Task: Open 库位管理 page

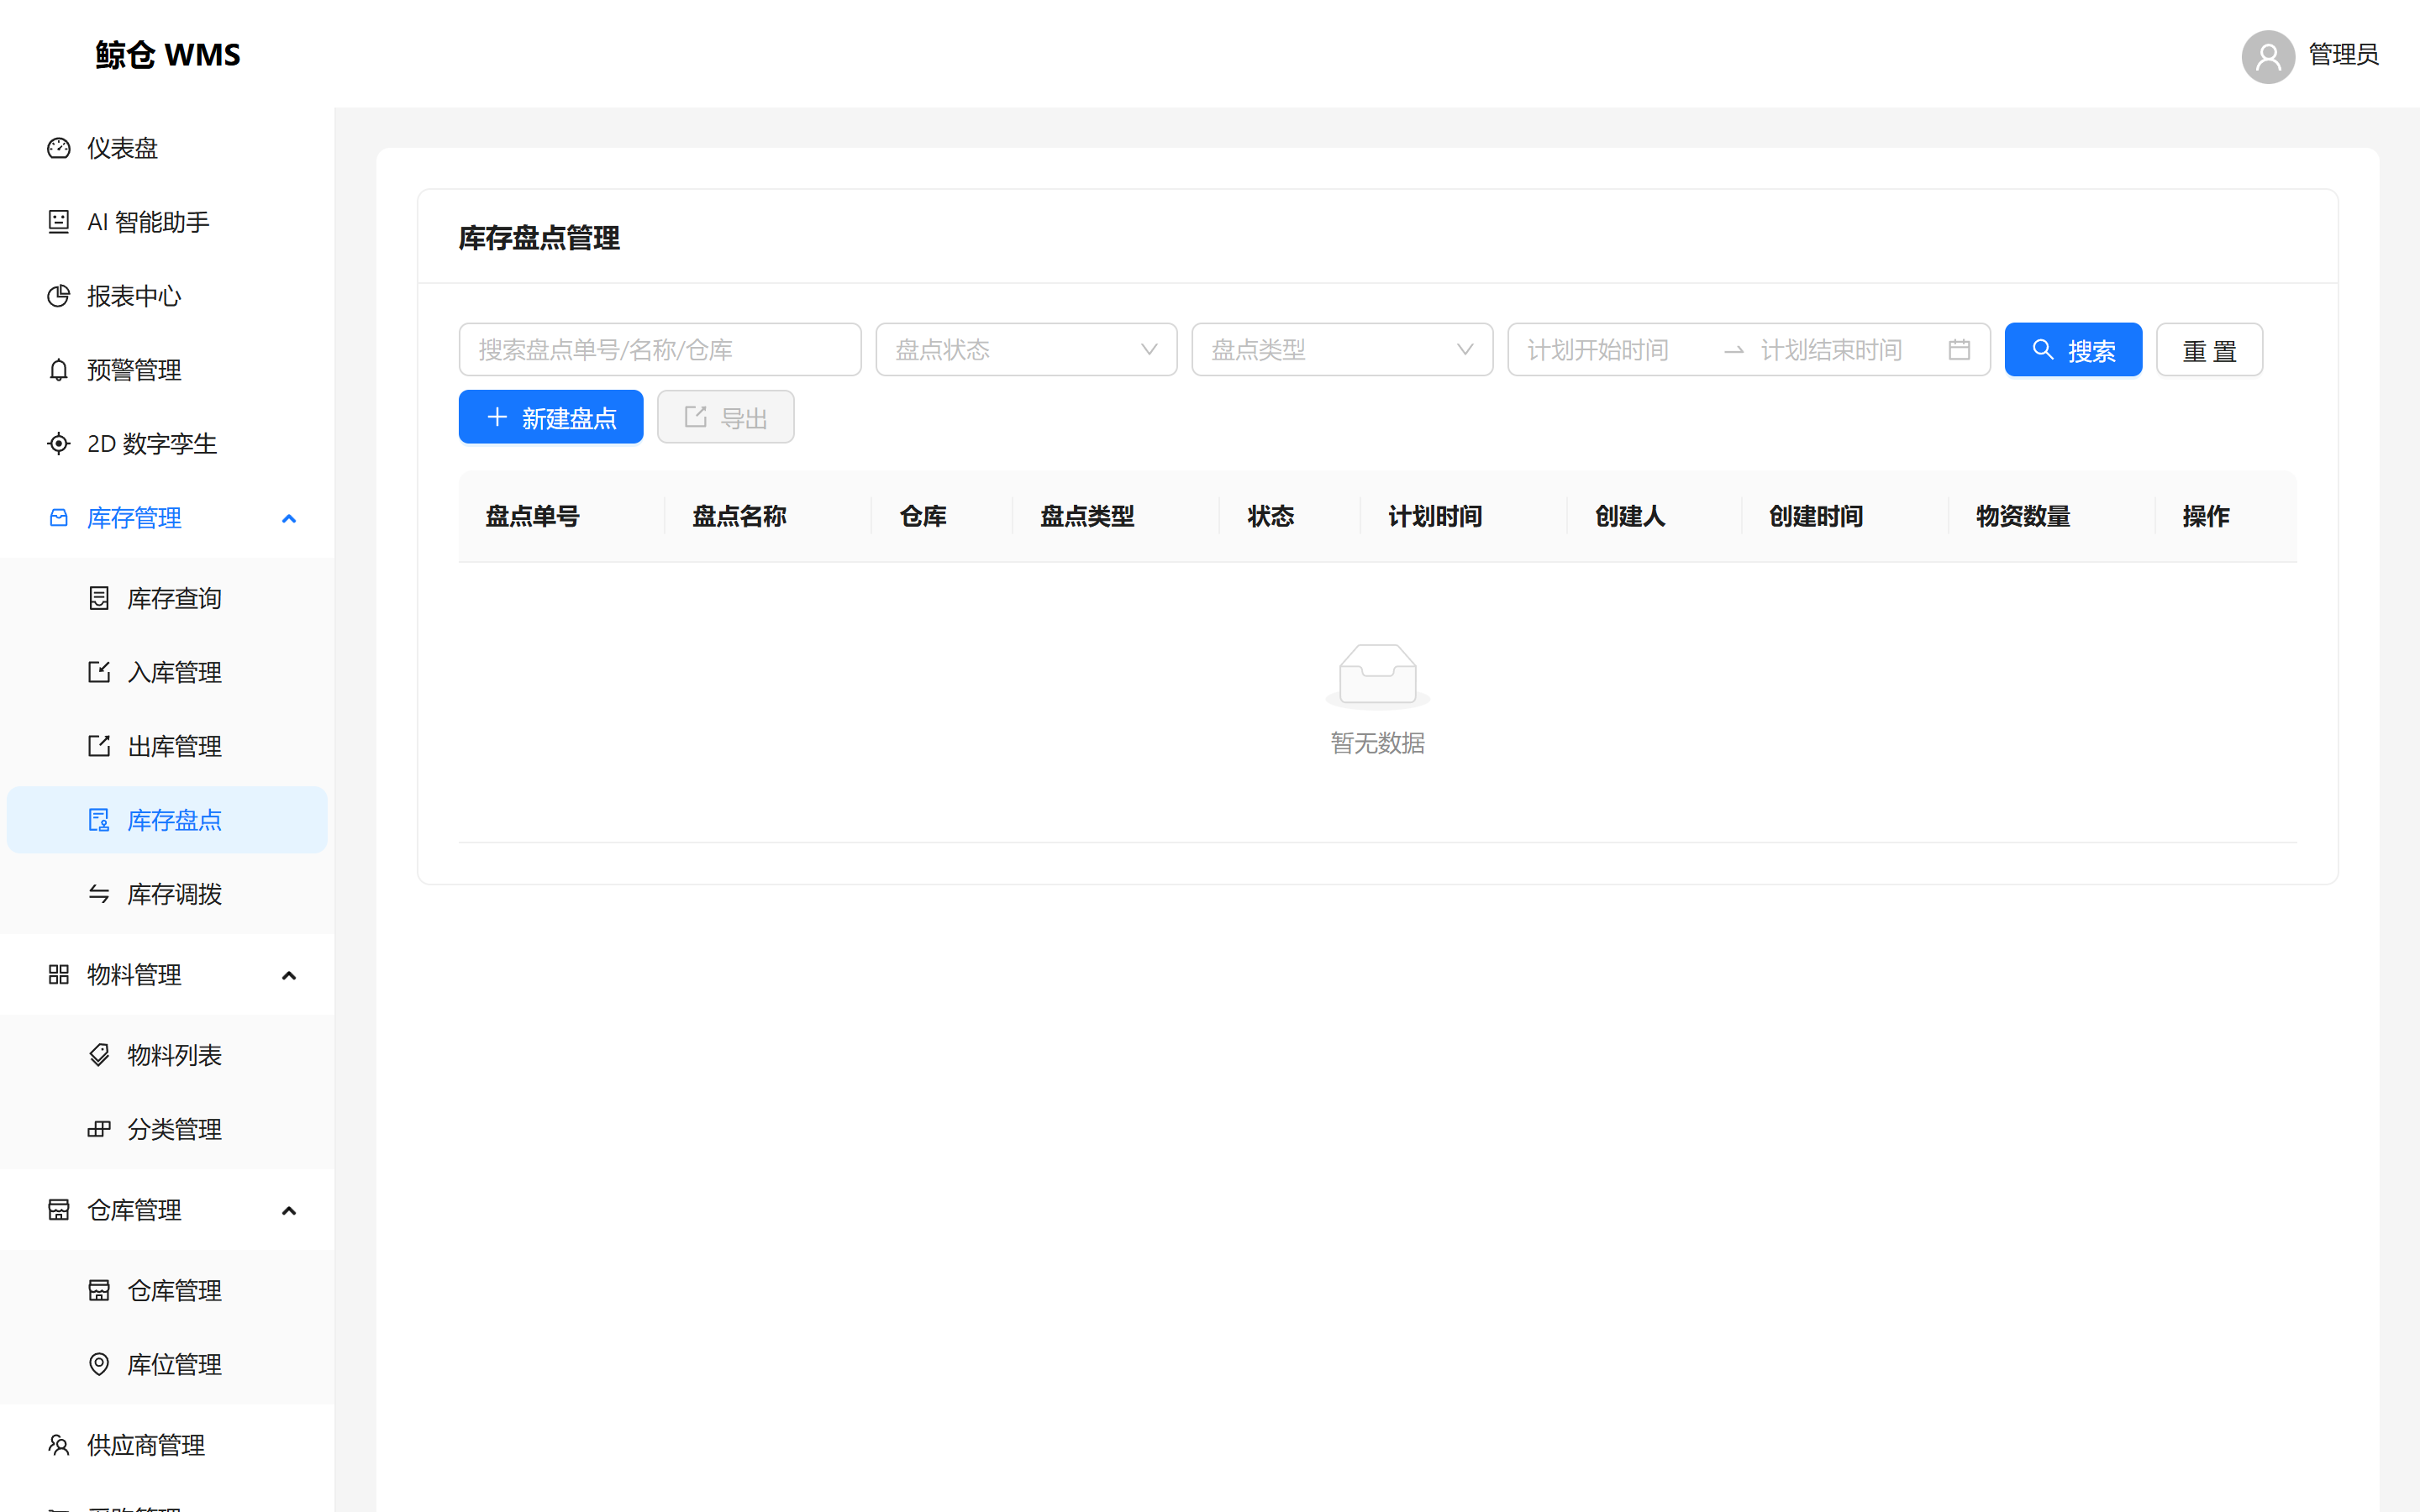Action: [167, 1364]
